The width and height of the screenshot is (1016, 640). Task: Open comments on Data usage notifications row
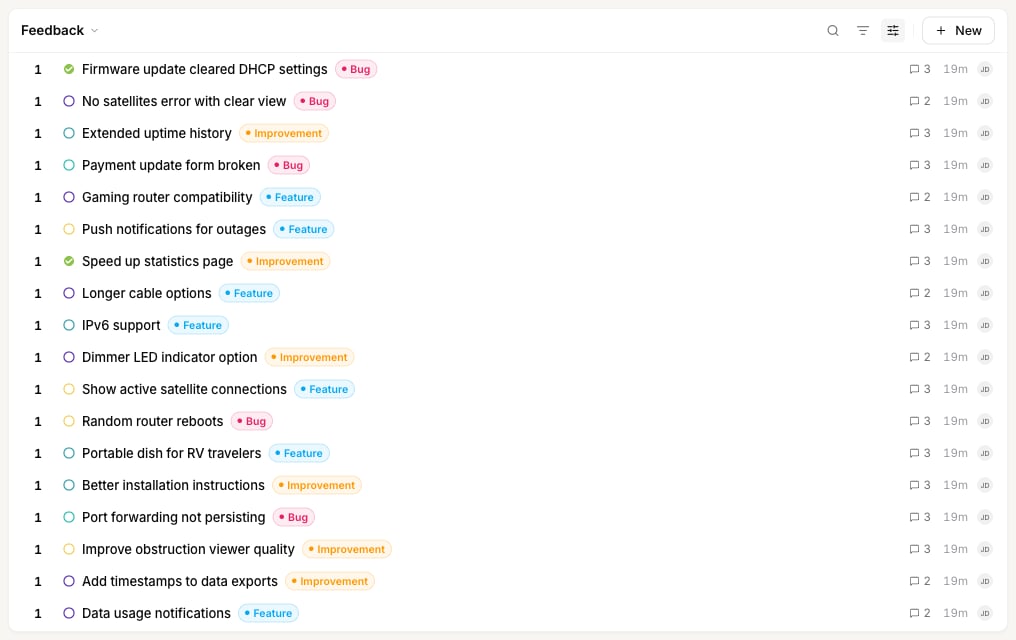(919, 613)
